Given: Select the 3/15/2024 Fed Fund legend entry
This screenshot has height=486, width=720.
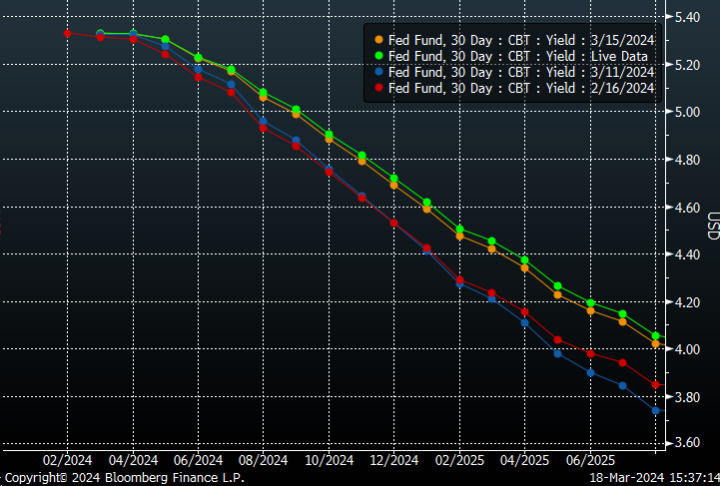Looking at the screenshot, I should [514, 40].
